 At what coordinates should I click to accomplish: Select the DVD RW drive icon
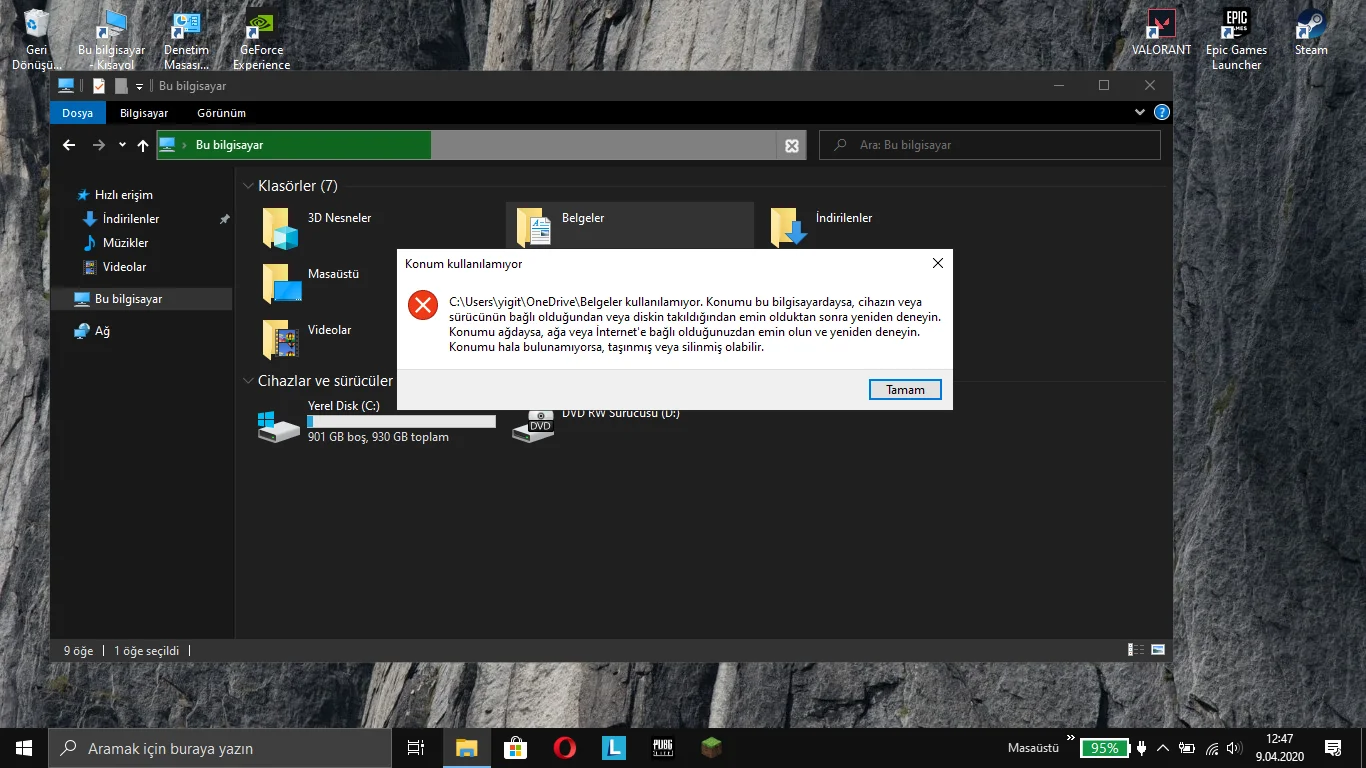click(533, 425)
